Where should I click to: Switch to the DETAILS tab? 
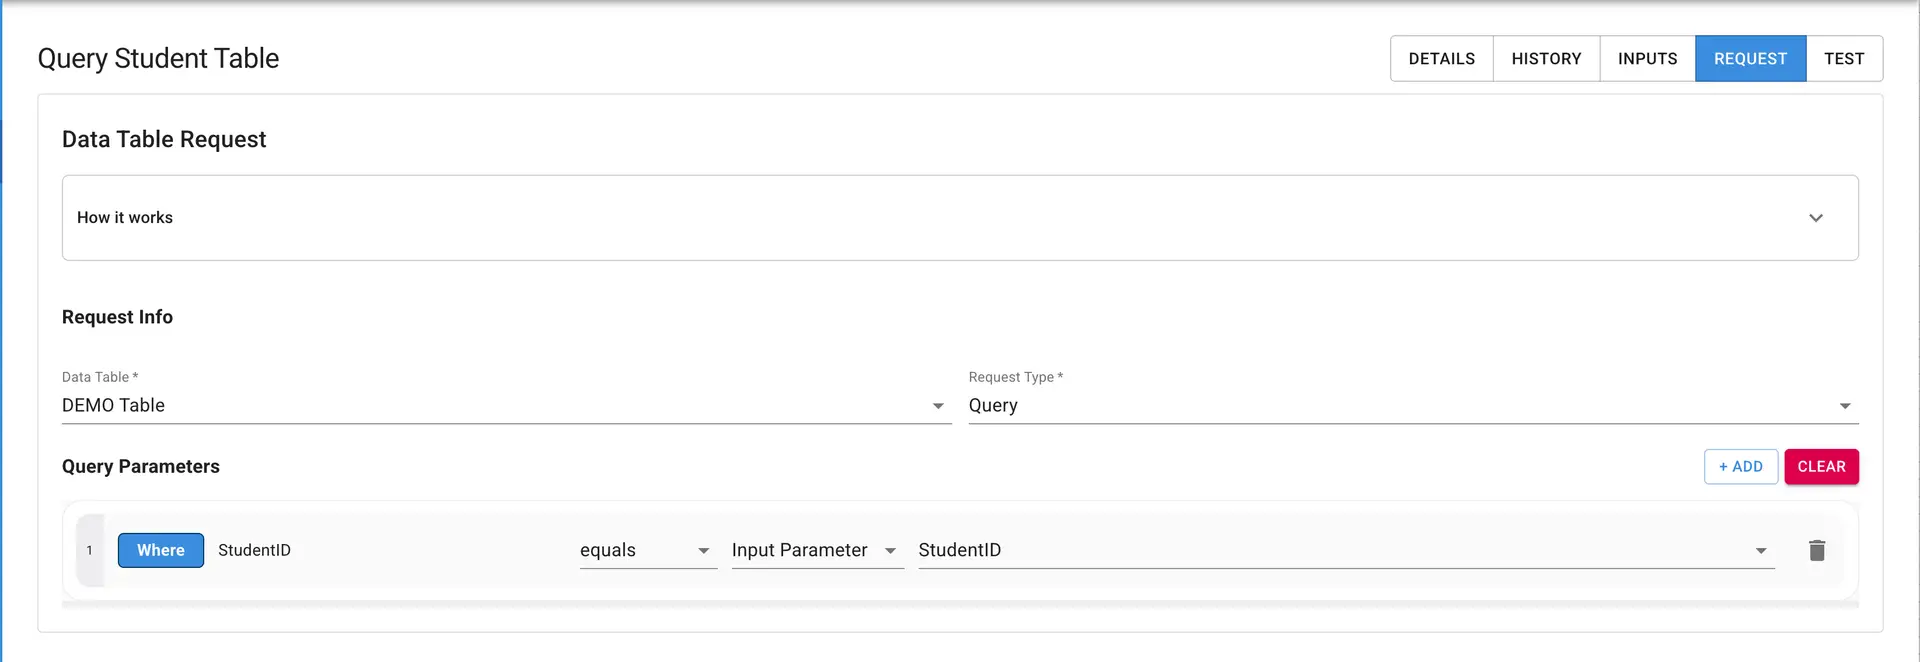[1441, 58]
